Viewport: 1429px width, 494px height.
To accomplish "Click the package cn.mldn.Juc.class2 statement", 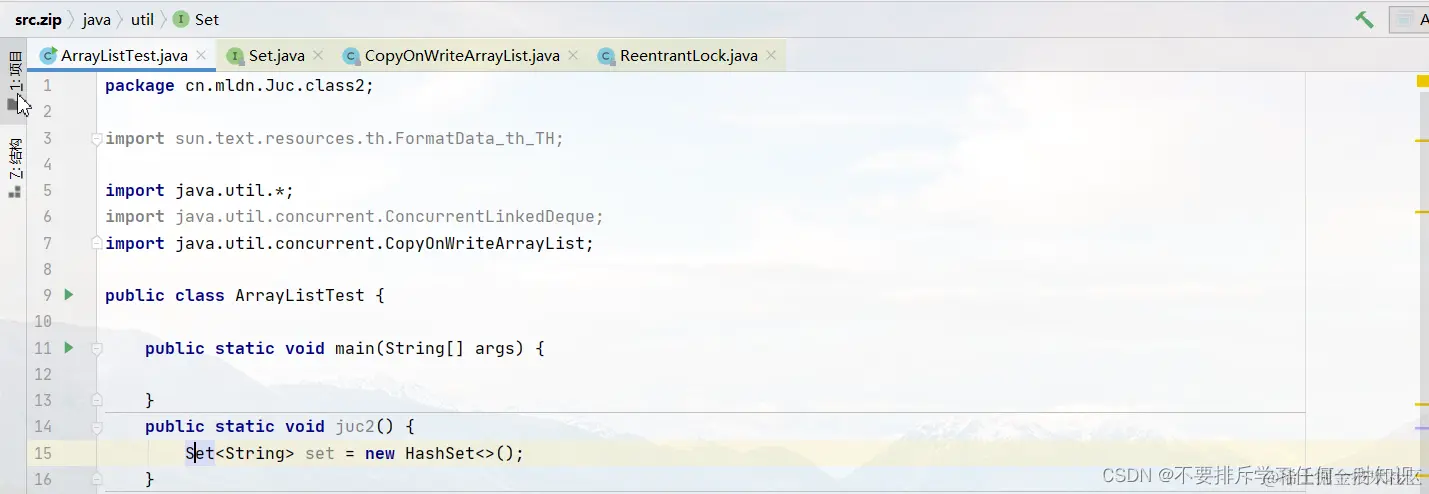I will (239, 86).
